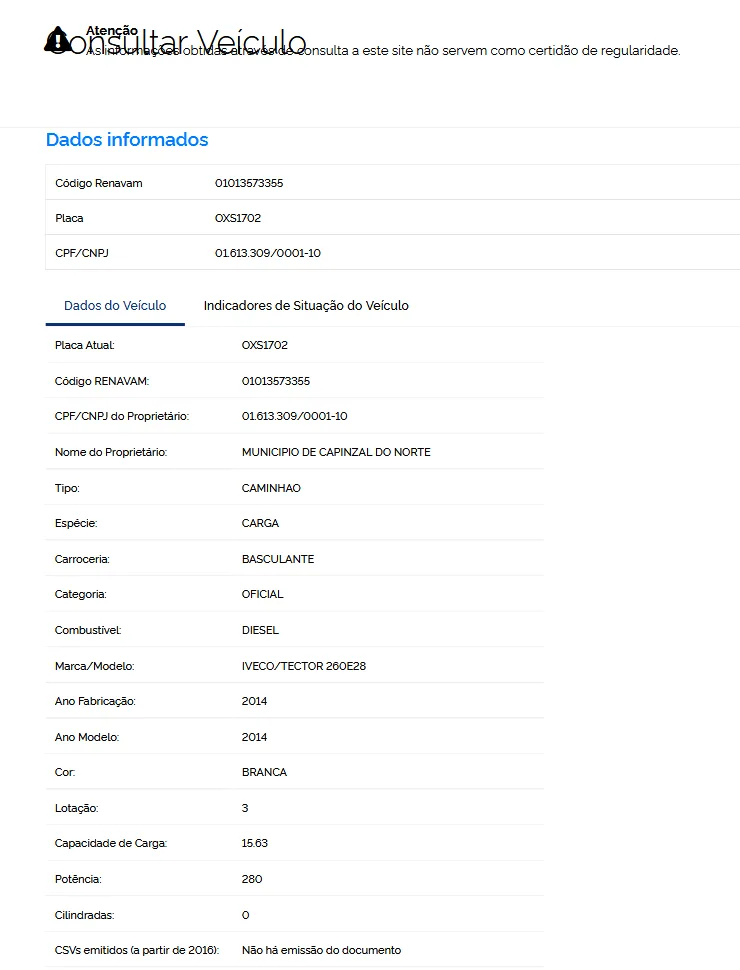Click the Dados informados heading
The height and width of the screenshot is (970, 740).
[127, 140]
